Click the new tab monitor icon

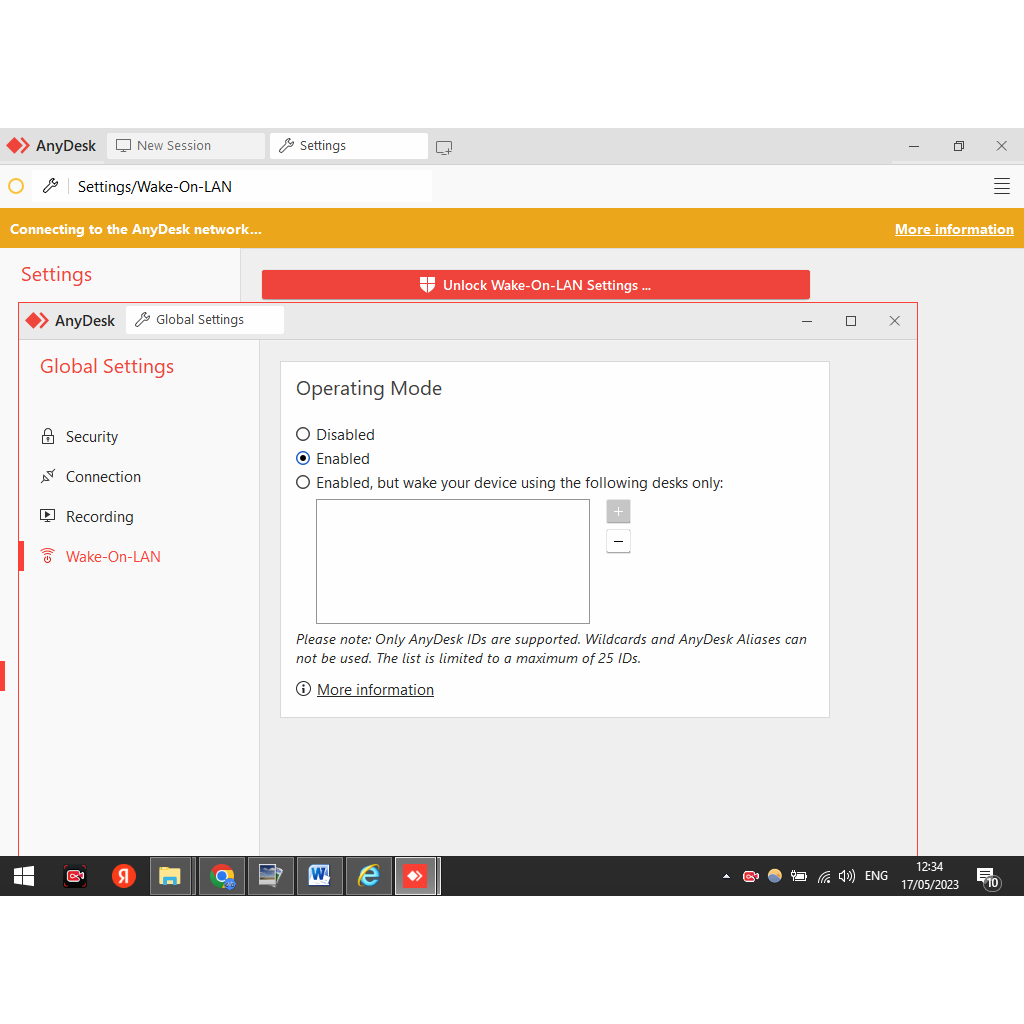(x=444, y=147)
